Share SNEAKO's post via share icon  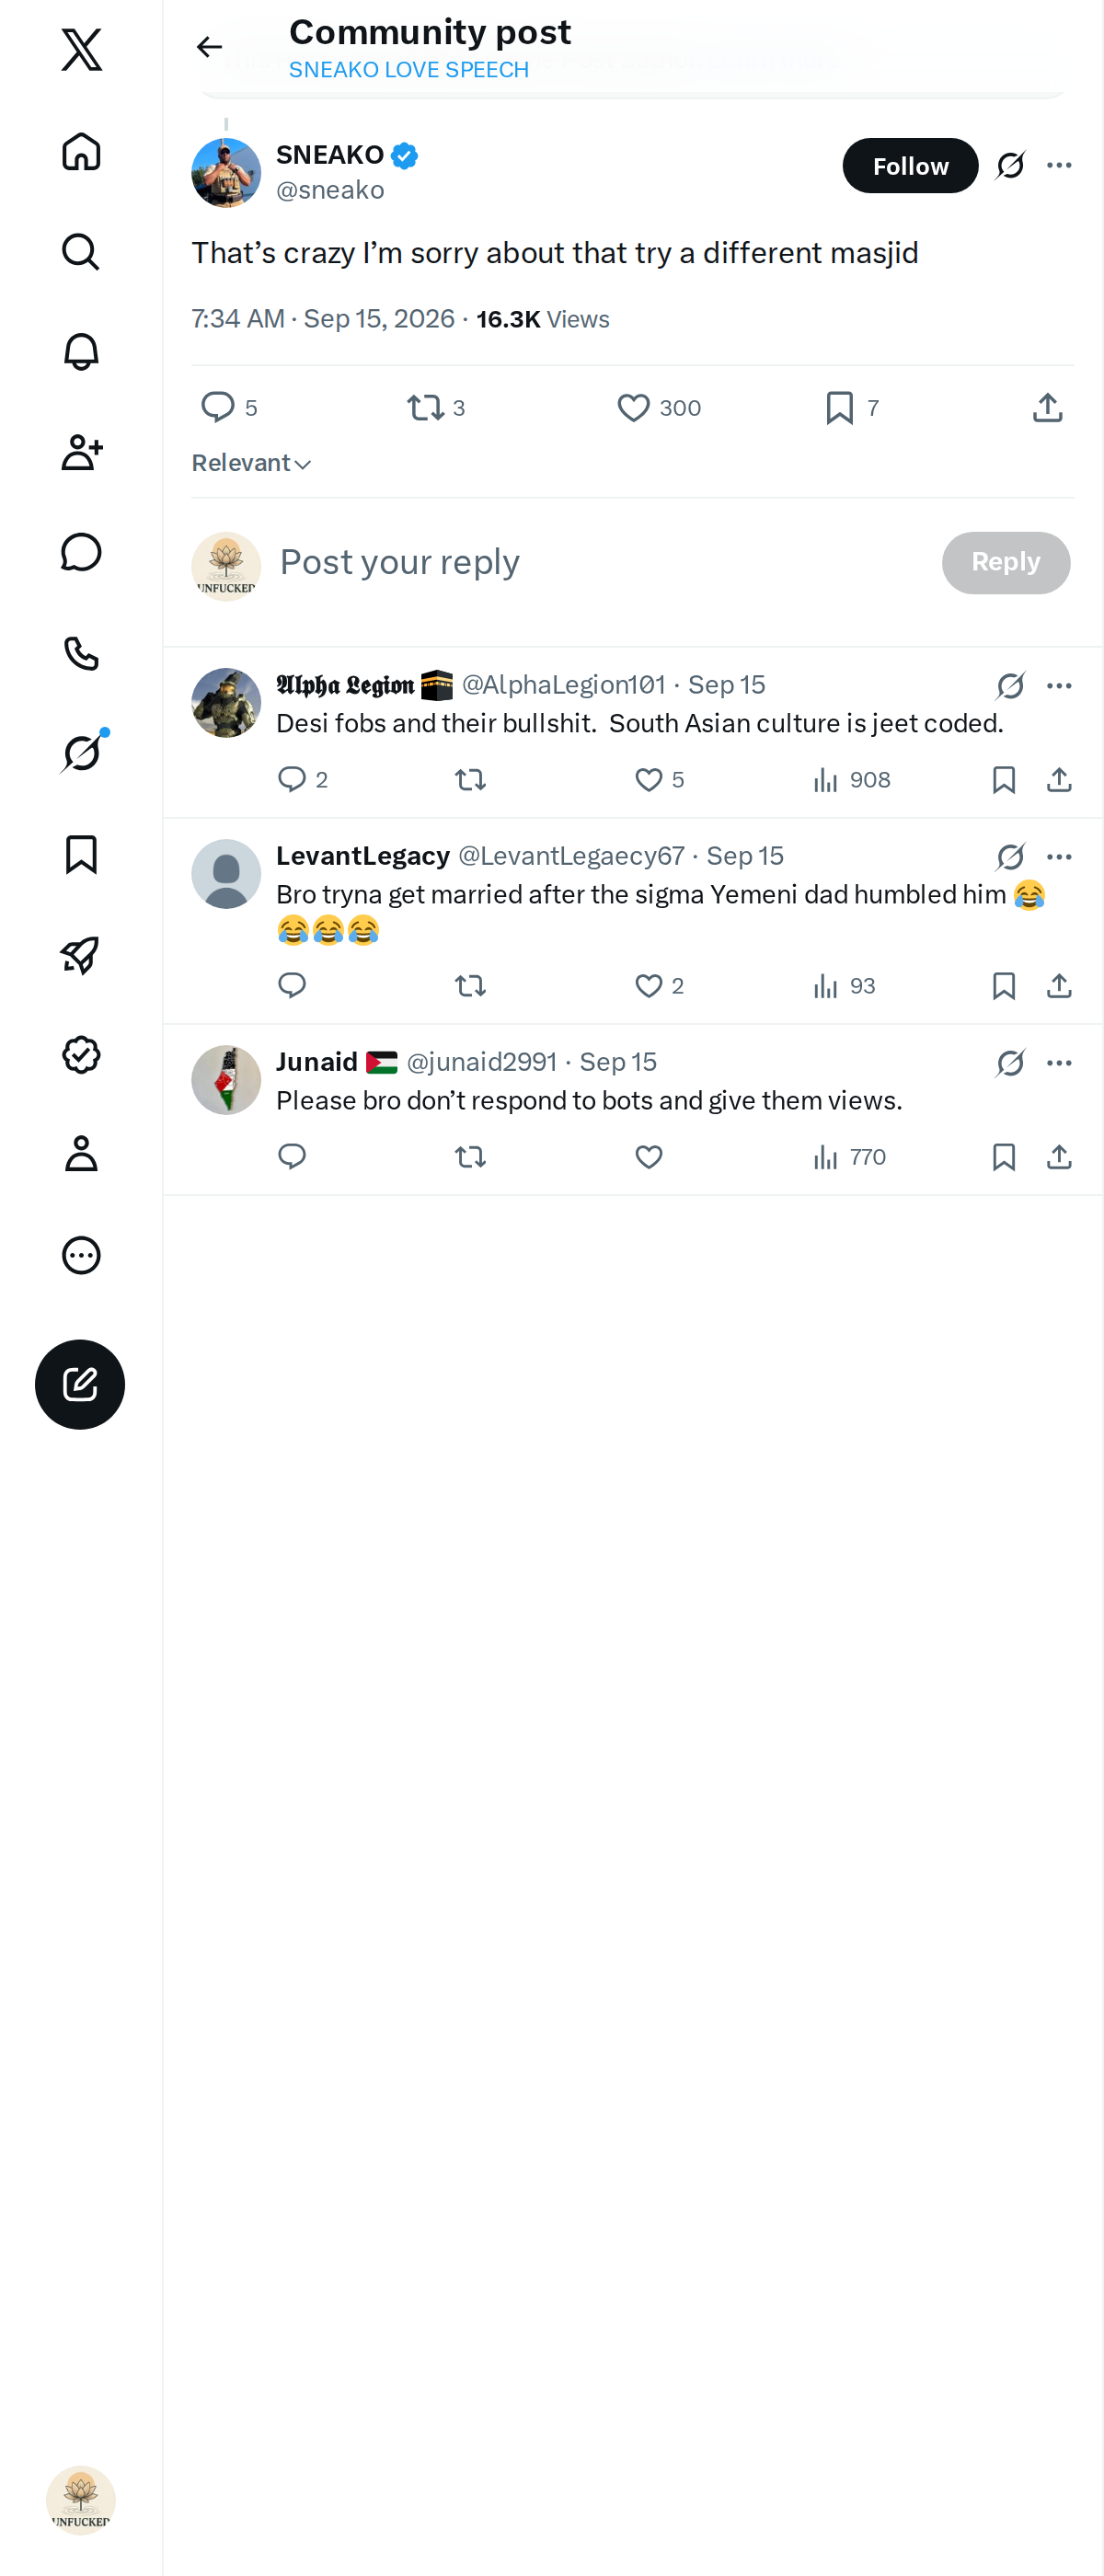[1047, 407]
